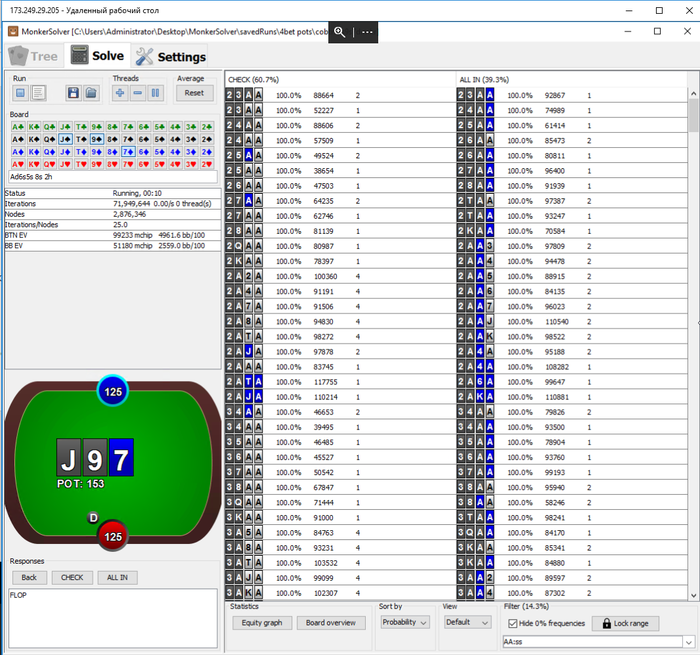
Task: Open the Board overview statistics
Action: coord(331,623)
